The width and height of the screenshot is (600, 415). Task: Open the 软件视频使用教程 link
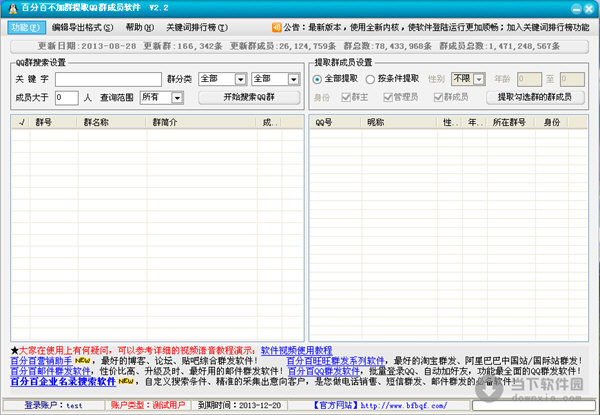pos(296,351)
